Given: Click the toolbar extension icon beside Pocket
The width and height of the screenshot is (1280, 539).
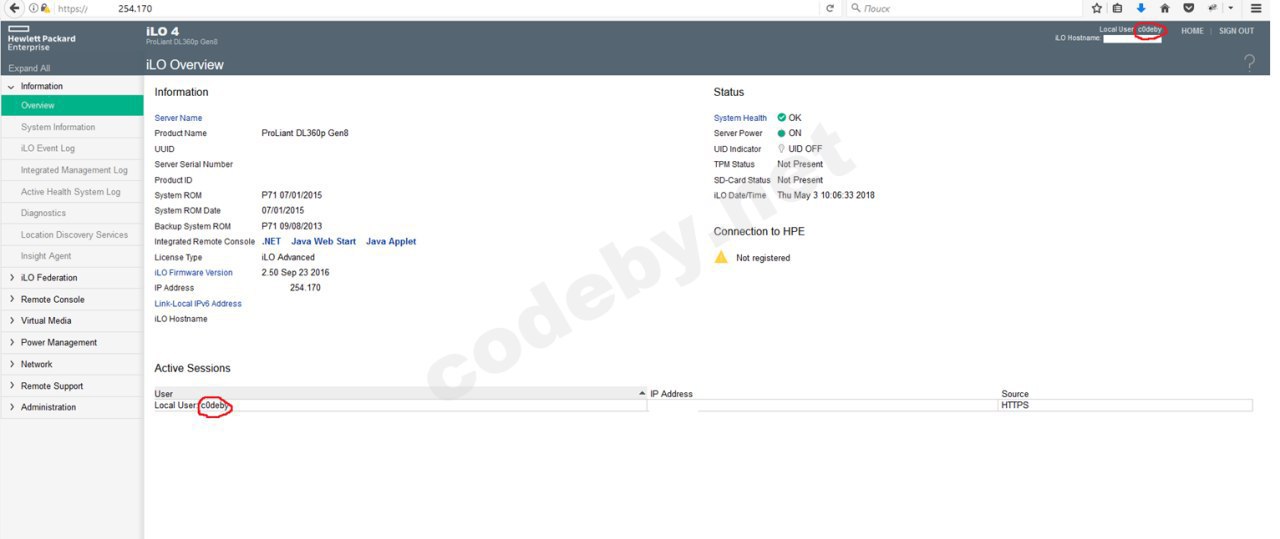Looking at the screenshot, I should point(1212,8).
